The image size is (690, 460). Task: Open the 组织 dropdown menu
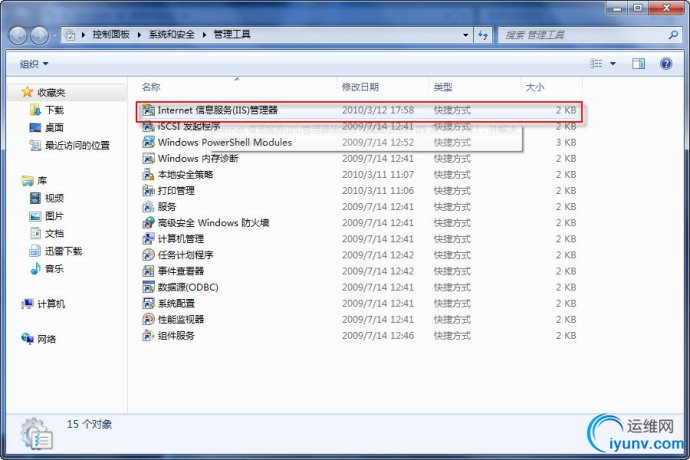pos(34,64)
